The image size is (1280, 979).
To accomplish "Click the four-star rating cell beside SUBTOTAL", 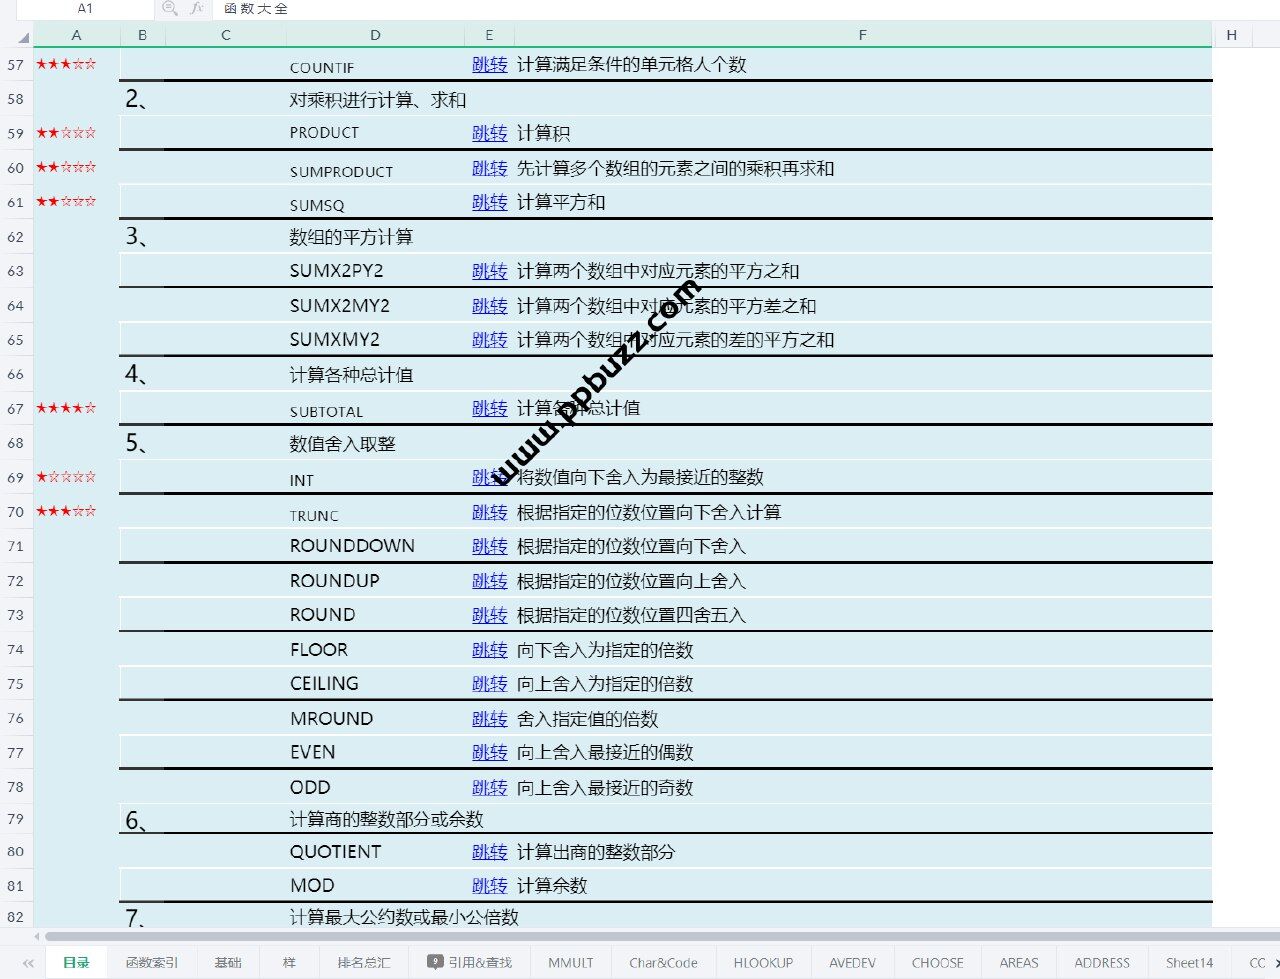I will pyautogui.click(x=76, y=408).
